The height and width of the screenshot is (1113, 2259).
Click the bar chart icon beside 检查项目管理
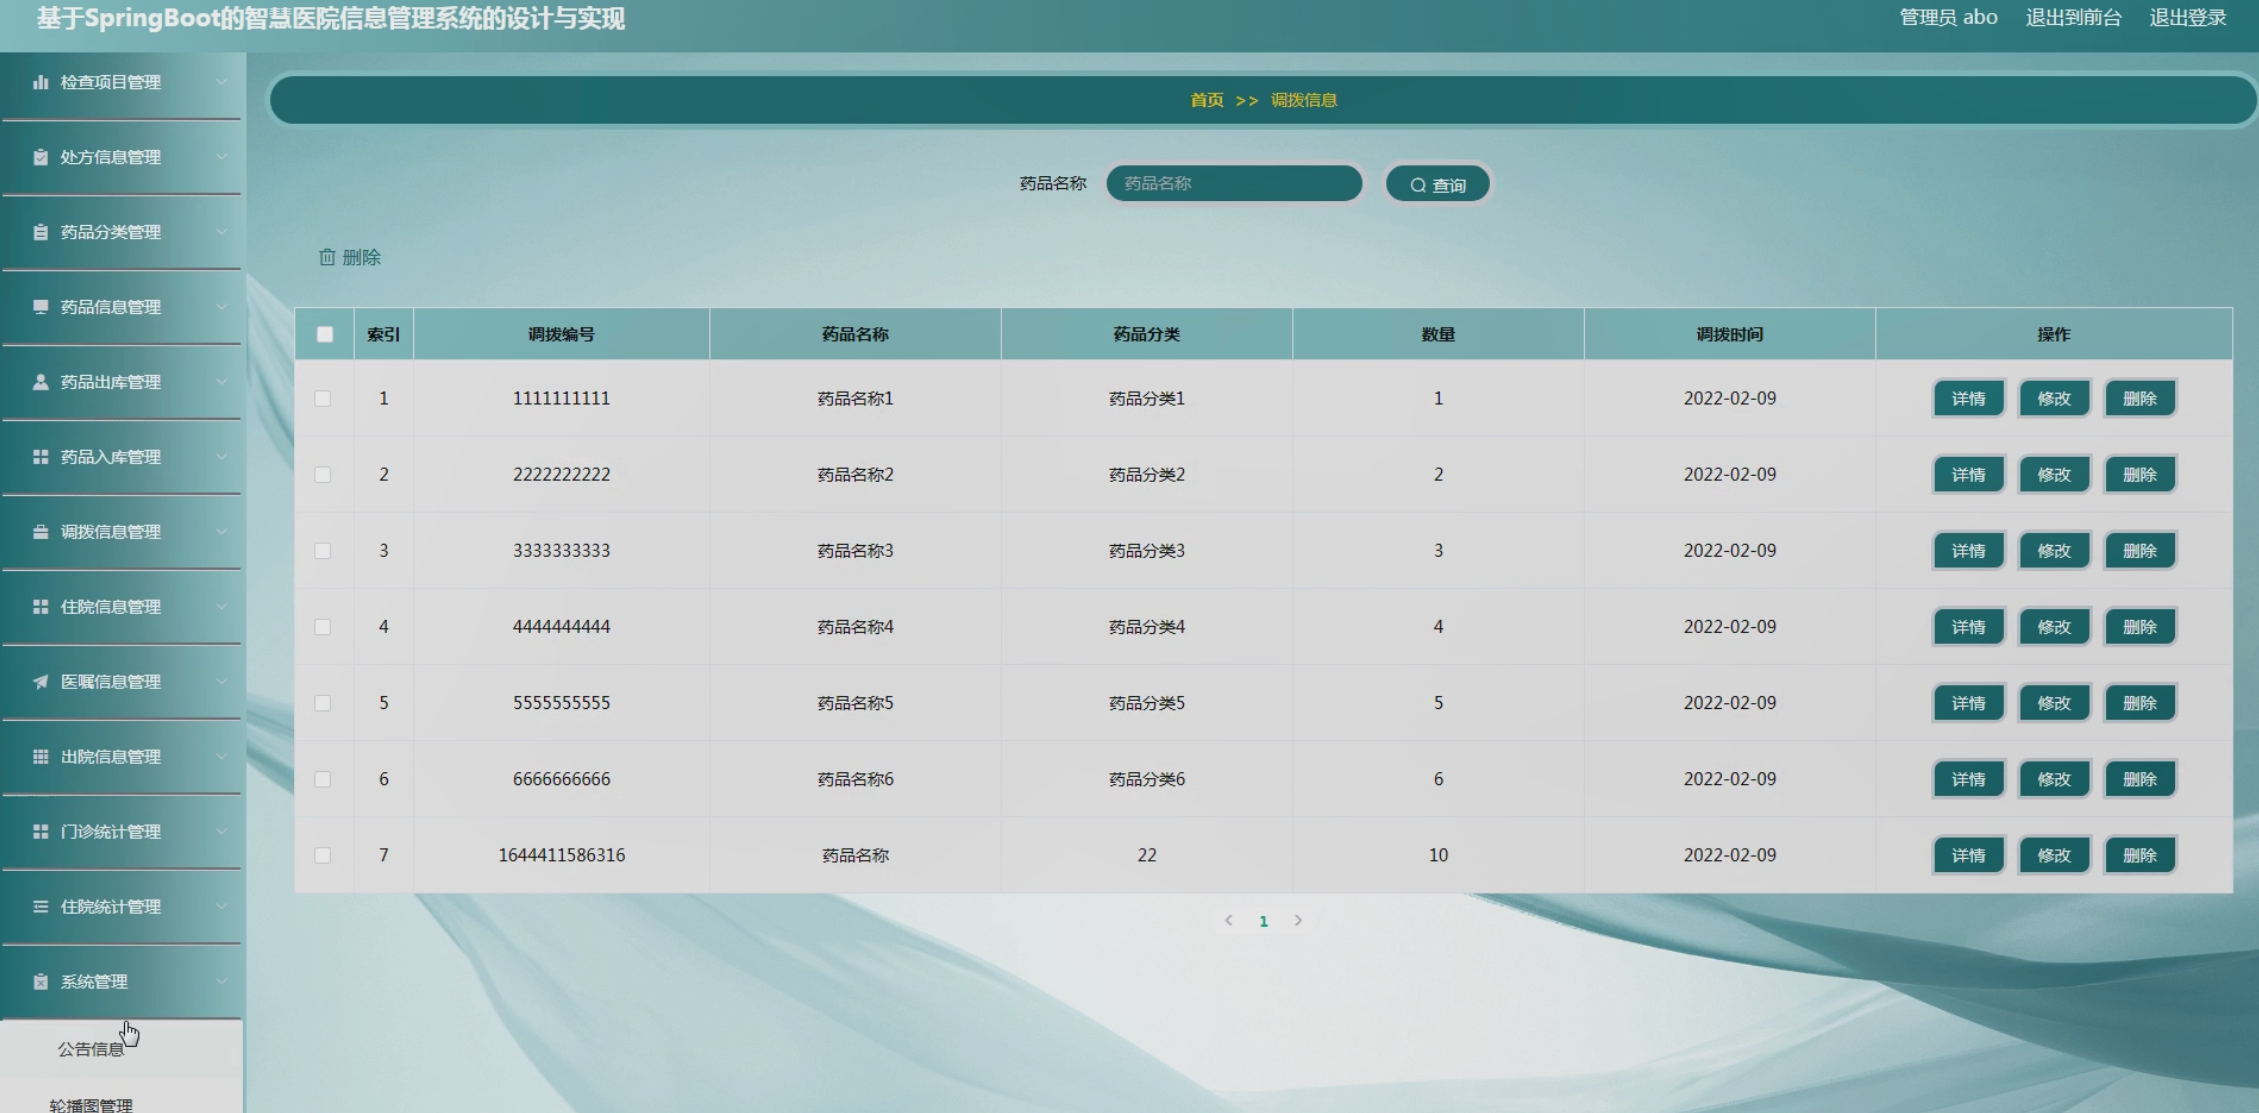click(x=40, y=82)
